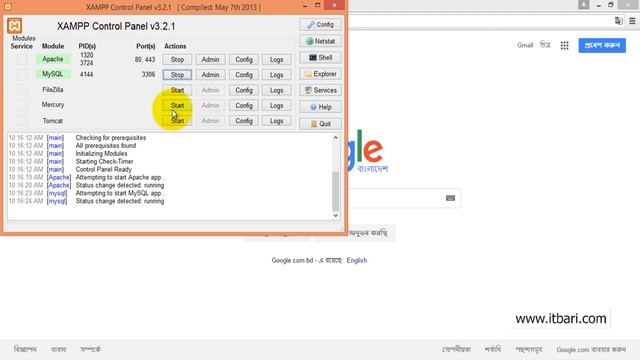Select MySQL module name label

[x=53, y=74]
